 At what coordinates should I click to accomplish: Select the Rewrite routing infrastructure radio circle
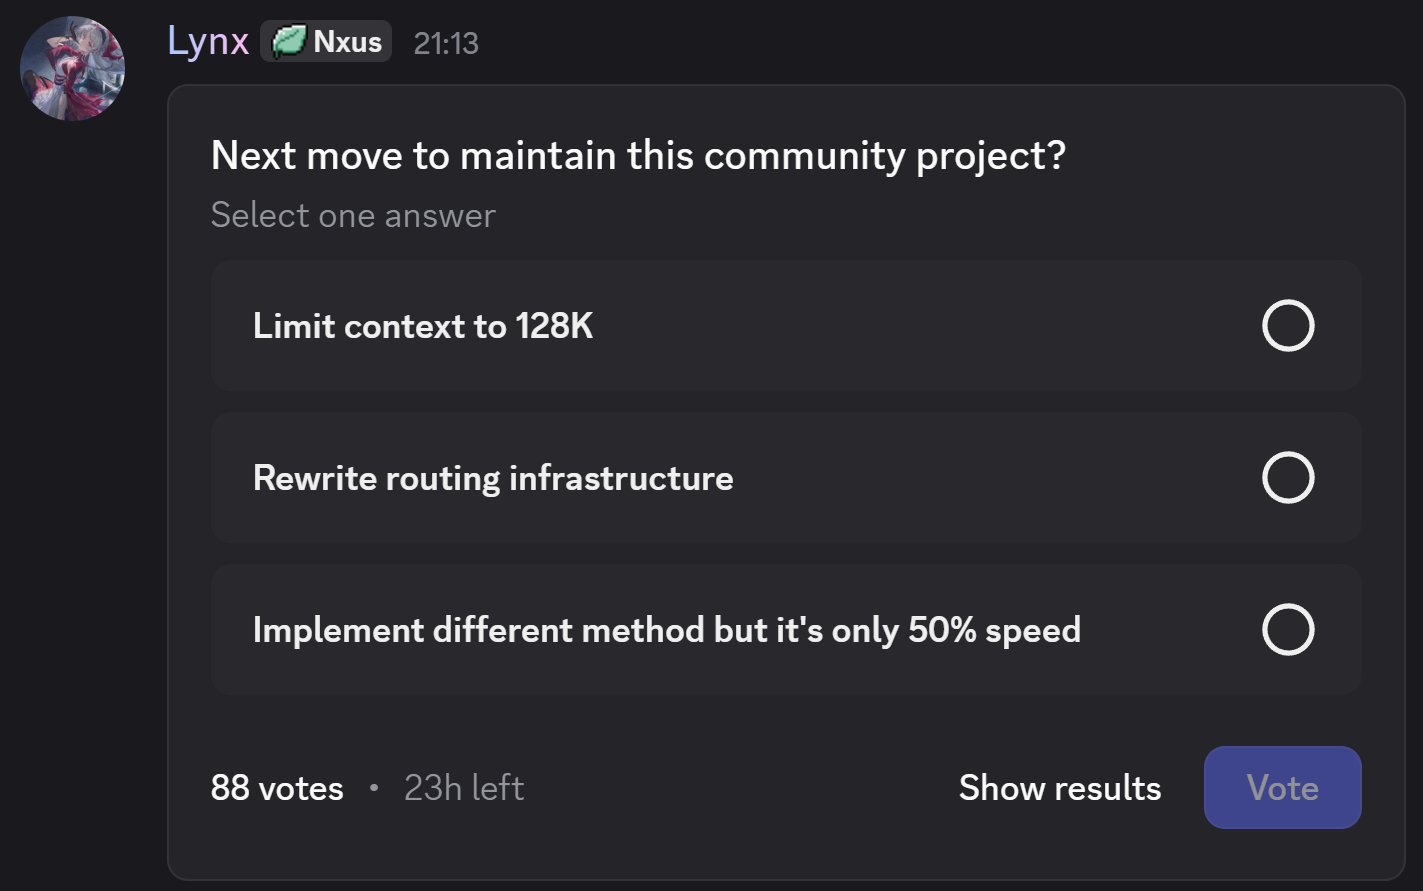(1287, 477)
